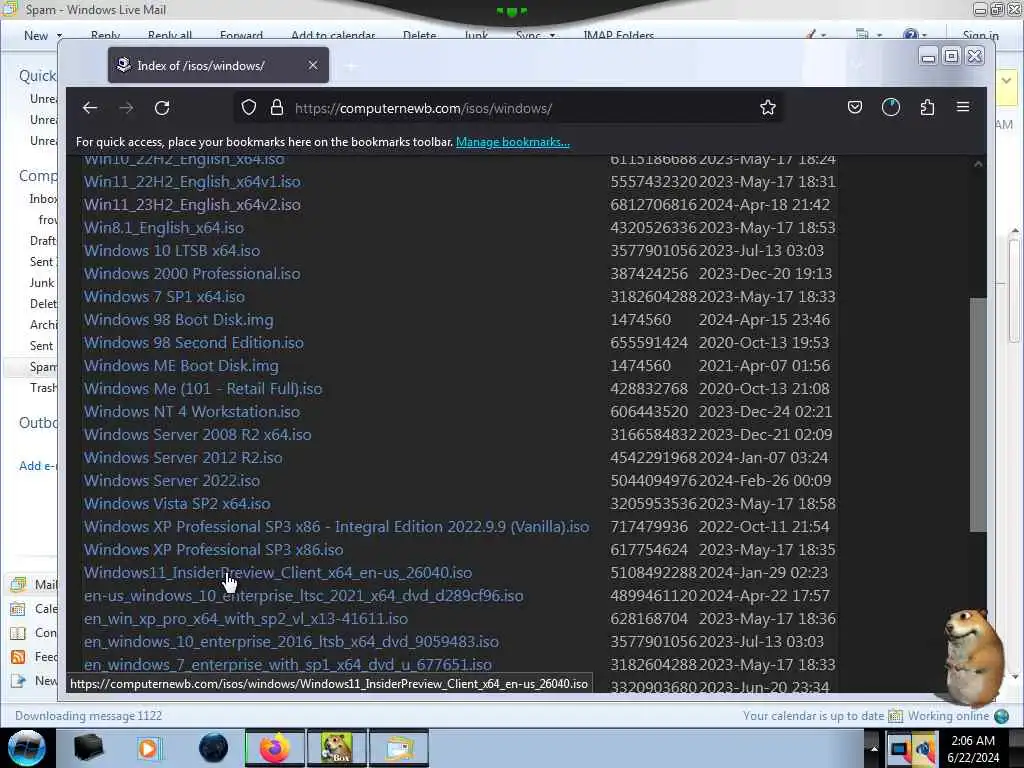Open Windows XP Professional SP3 x86.iso
This screenshot has width=1024, height=768.
(214, 550)
